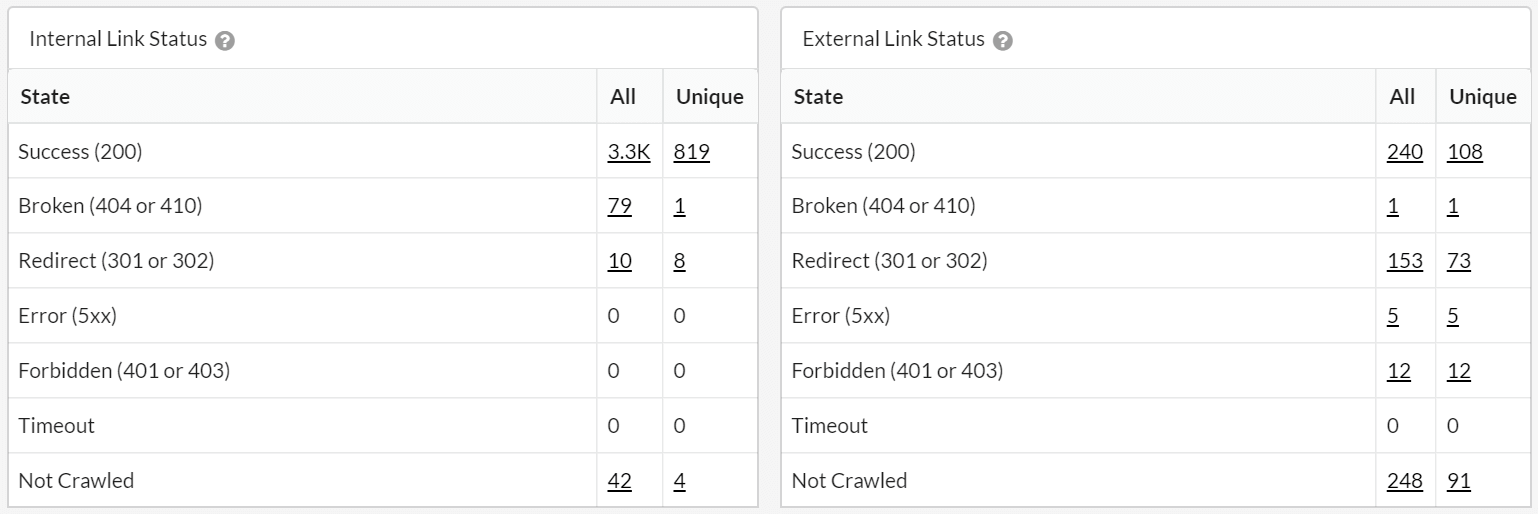Open internal Redirect All count 10
The height and width of the screenshot is (514, 1538).
click(620, 262)
